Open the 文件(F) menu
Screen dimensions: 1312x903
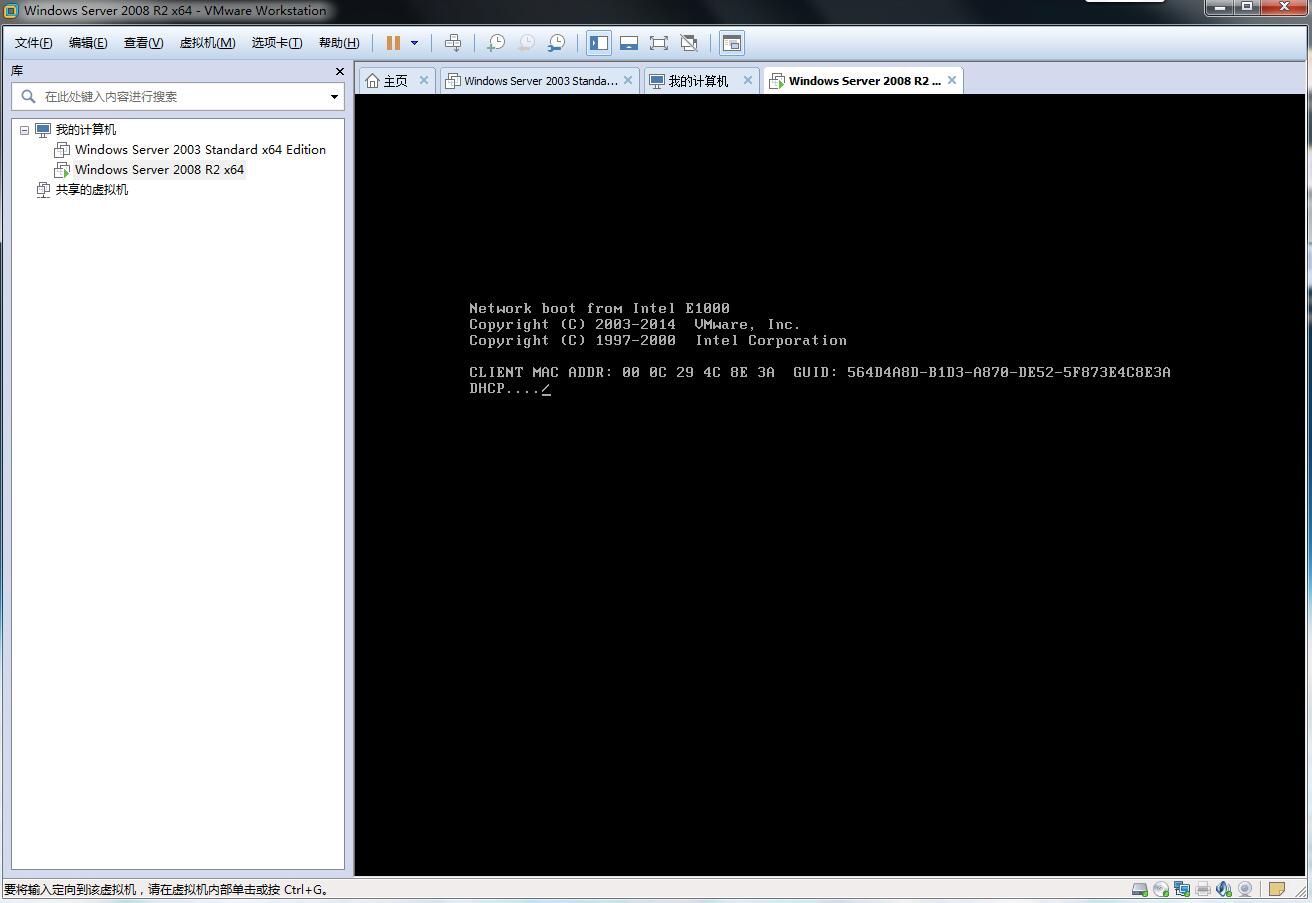[34, 43]
